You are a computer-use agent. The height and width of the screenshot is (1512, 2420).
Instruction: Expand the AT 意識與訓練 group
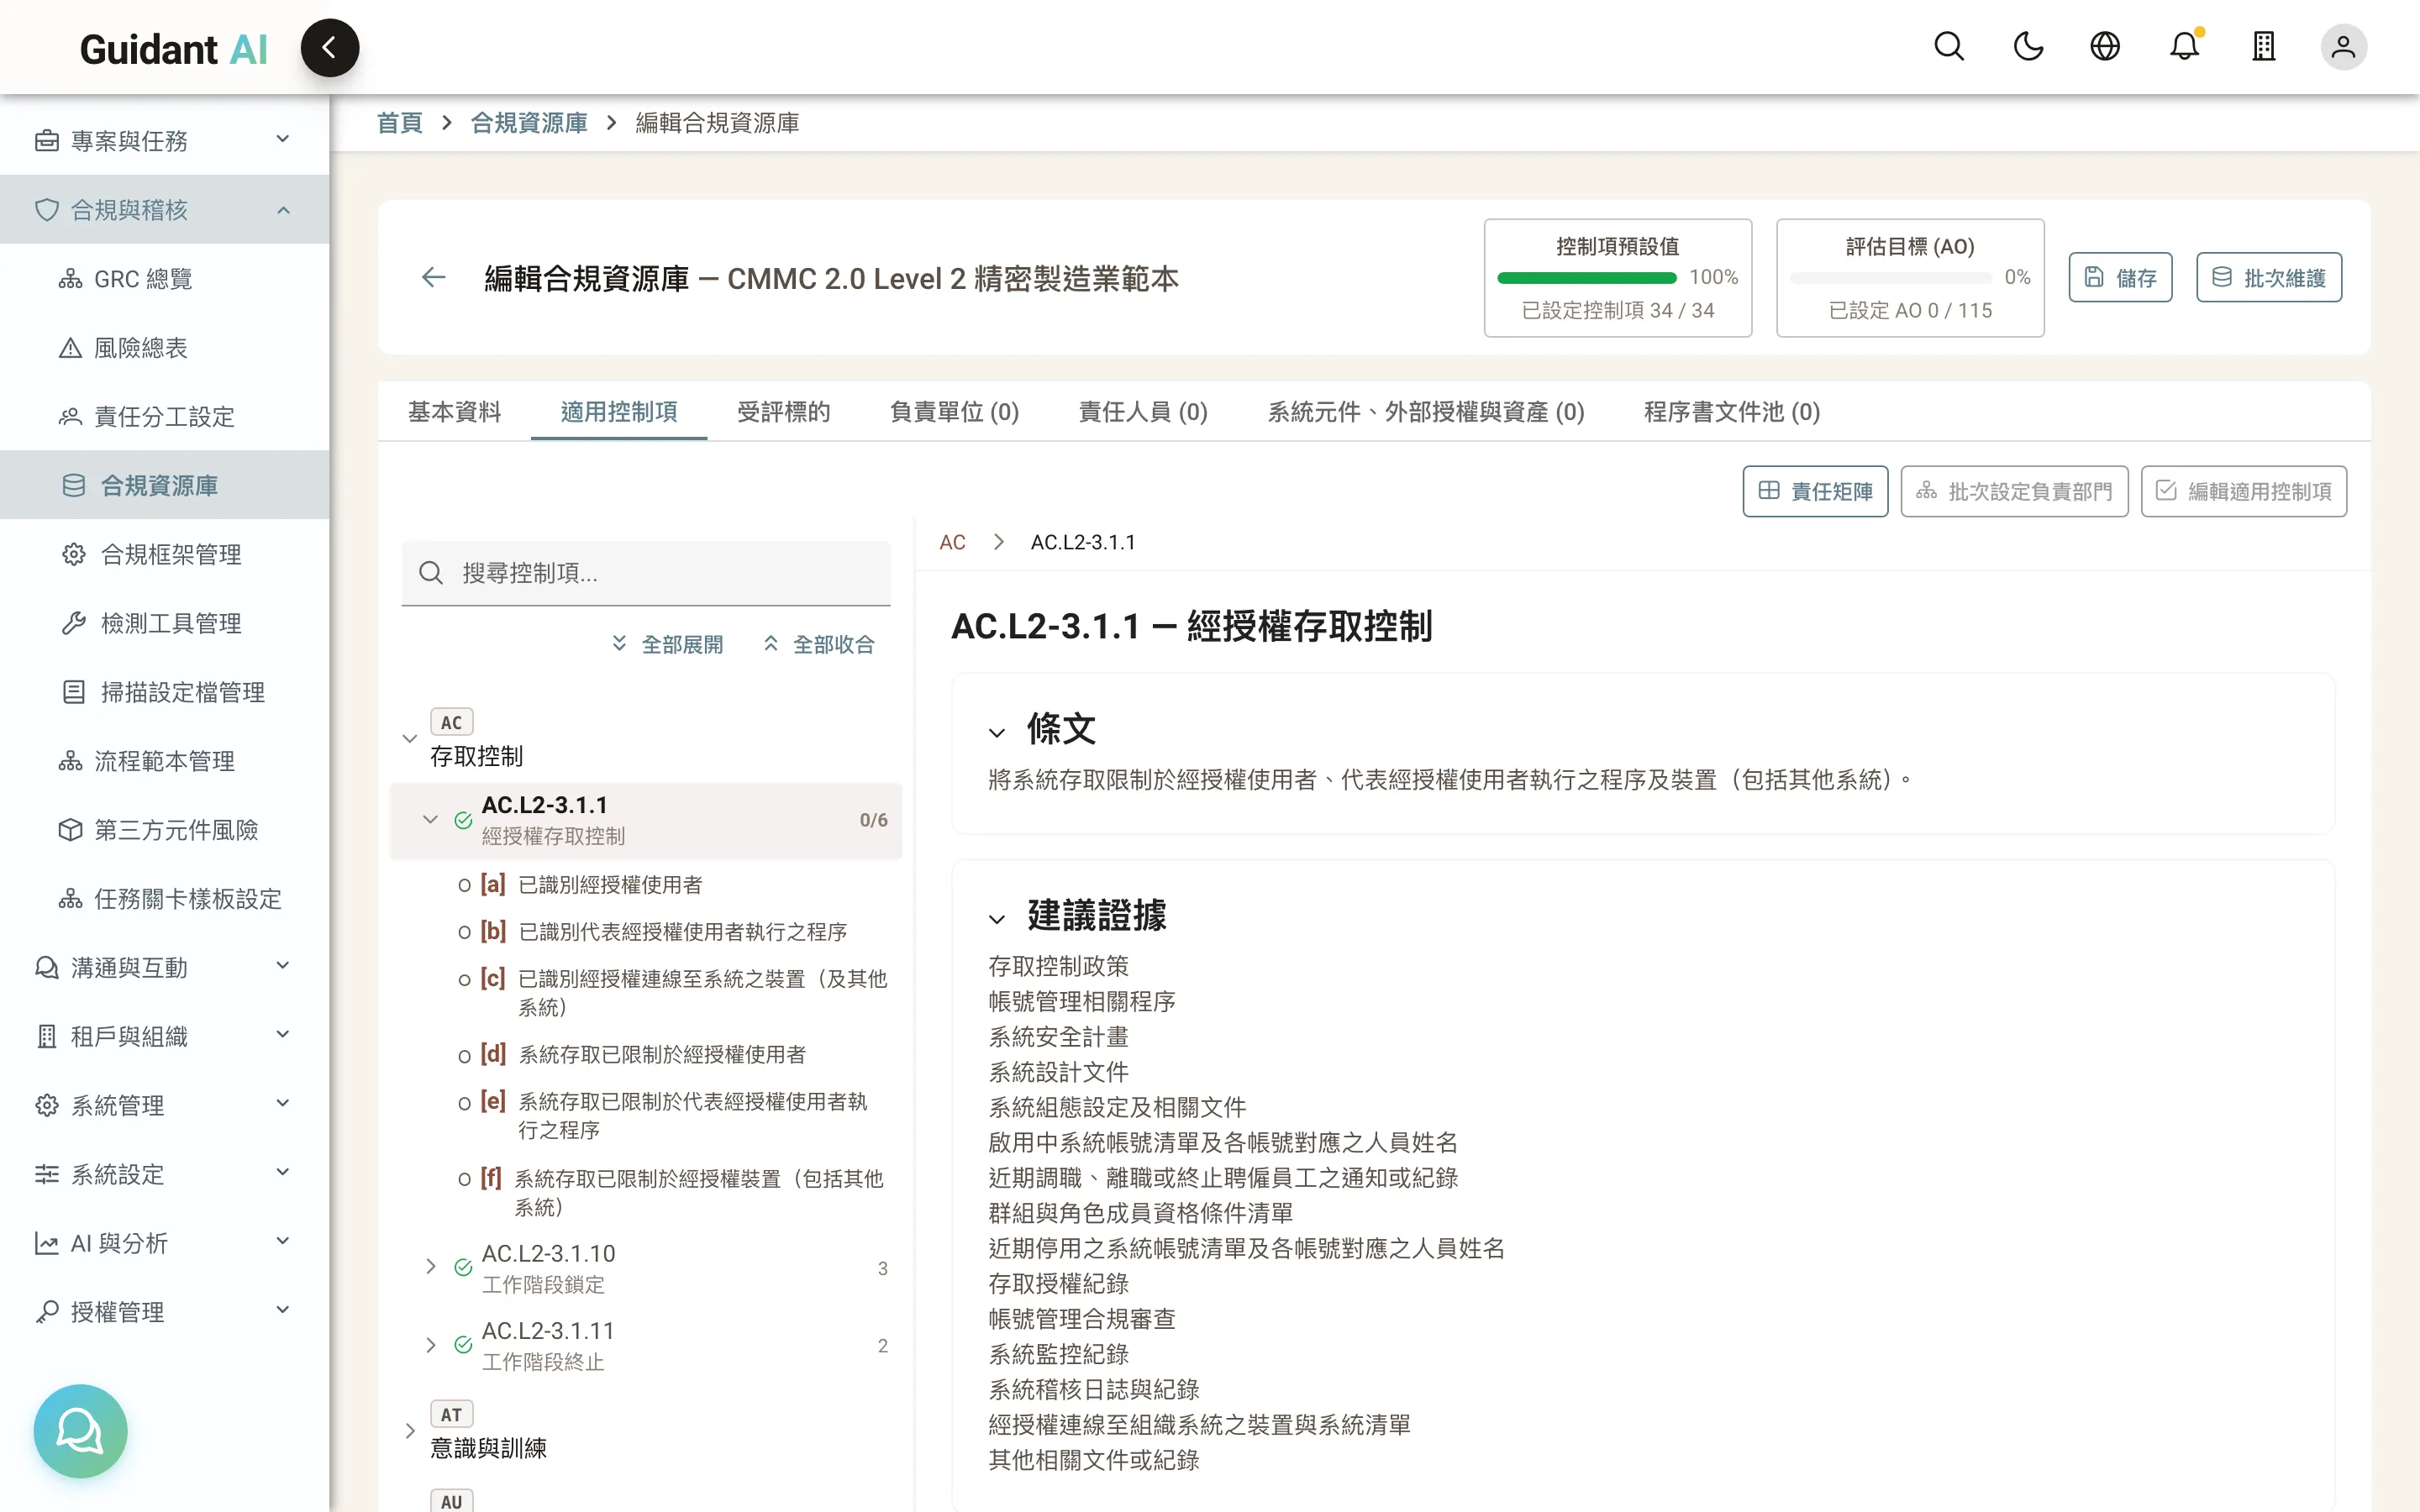coord(409,1431)
